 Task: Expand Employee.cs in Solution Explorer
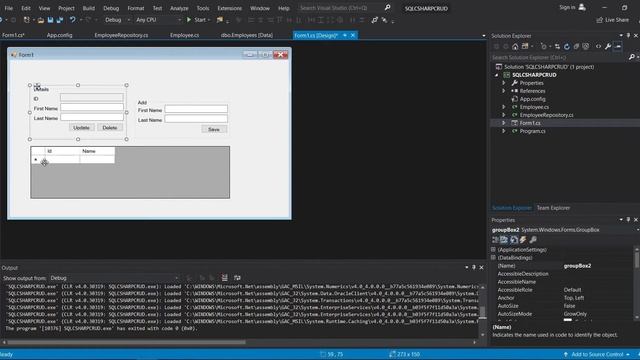(x=504, y=107)
